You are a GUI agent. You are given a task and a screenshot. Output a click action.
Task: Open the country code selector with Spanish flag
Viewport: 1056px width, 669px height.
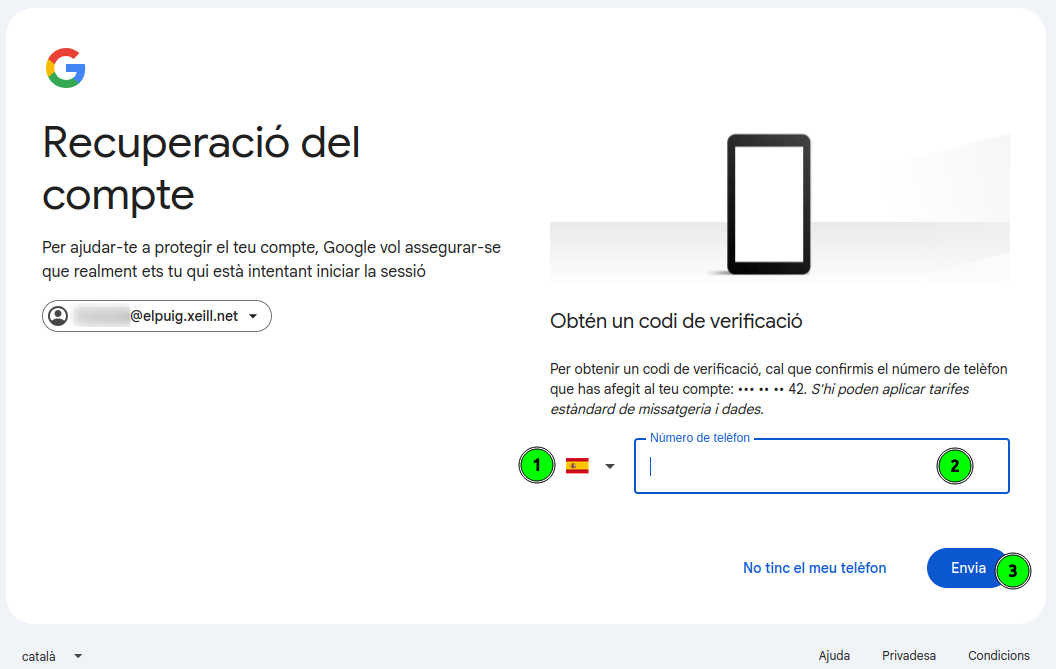591,466
